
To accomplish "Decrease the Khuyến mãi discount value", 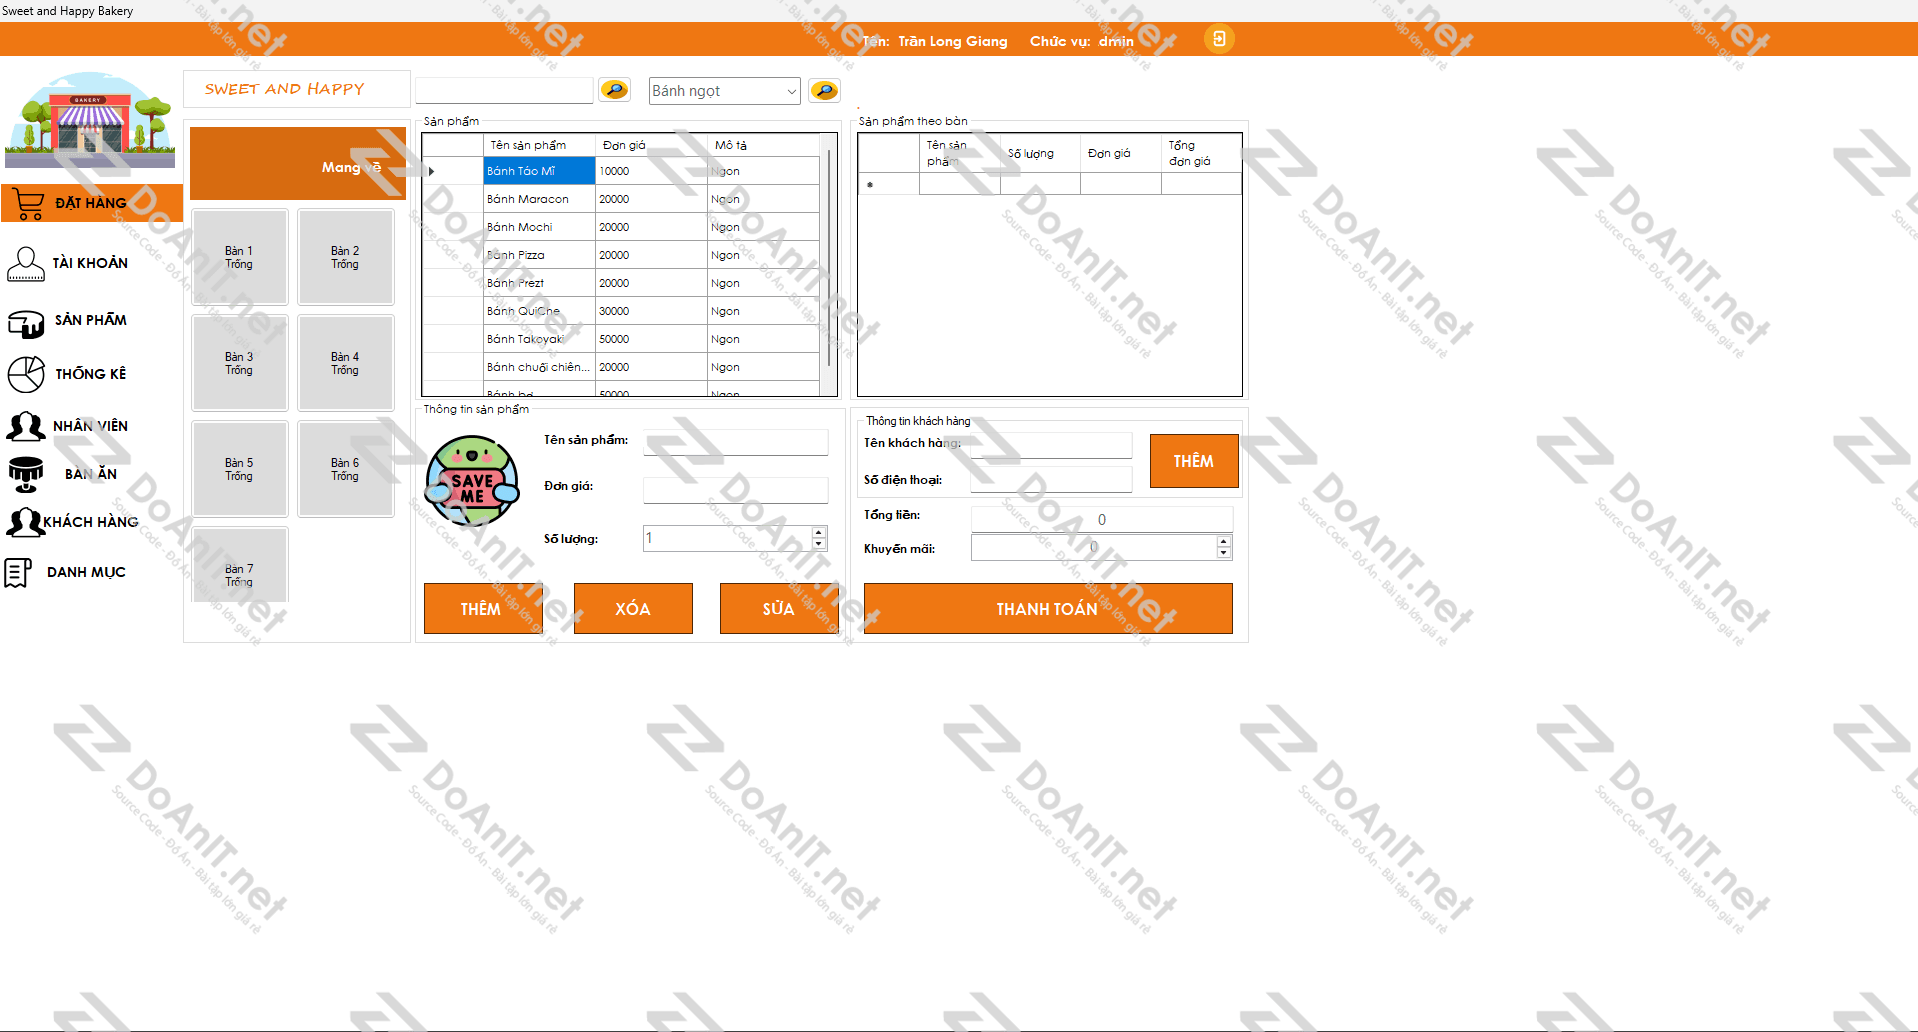I will point(1223,553).
